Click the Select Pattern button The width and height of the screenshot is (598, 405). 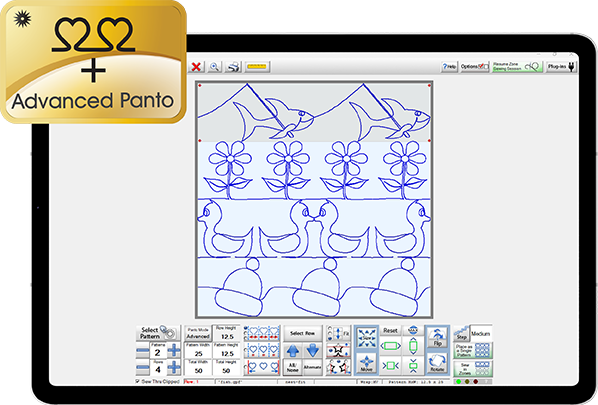coord(158,333)
